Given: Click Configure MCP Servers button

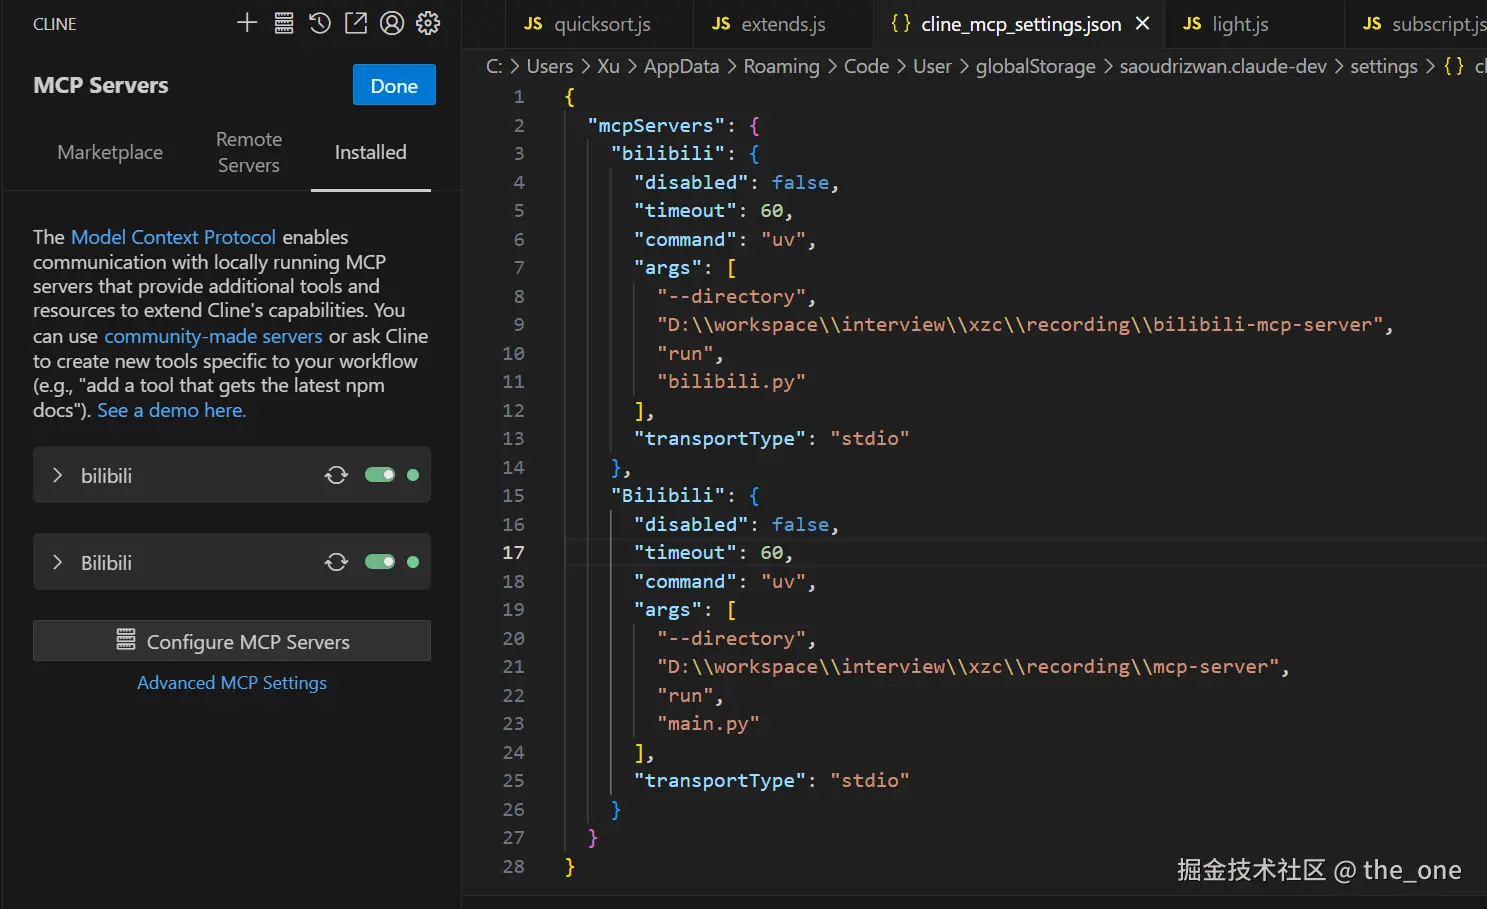Looking at the screenshot, I should pyautogui.click(x=232, y=641).
